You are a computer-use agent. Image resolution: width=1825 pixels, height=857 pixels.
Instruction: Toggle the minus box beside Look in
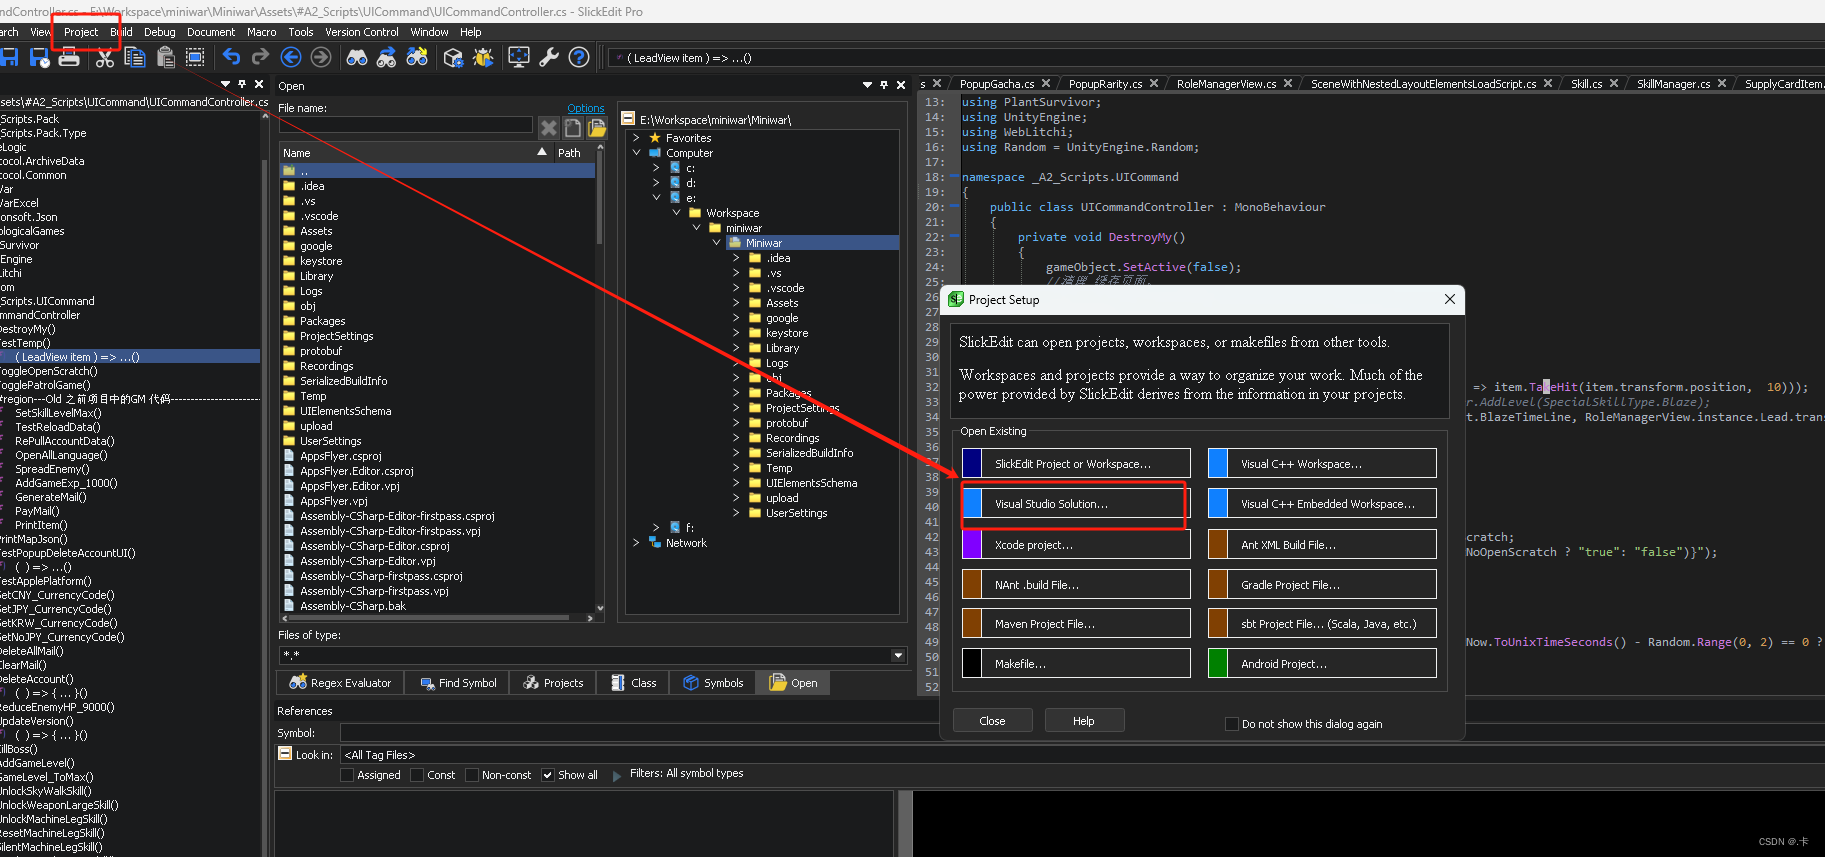(x=285, y=754)
